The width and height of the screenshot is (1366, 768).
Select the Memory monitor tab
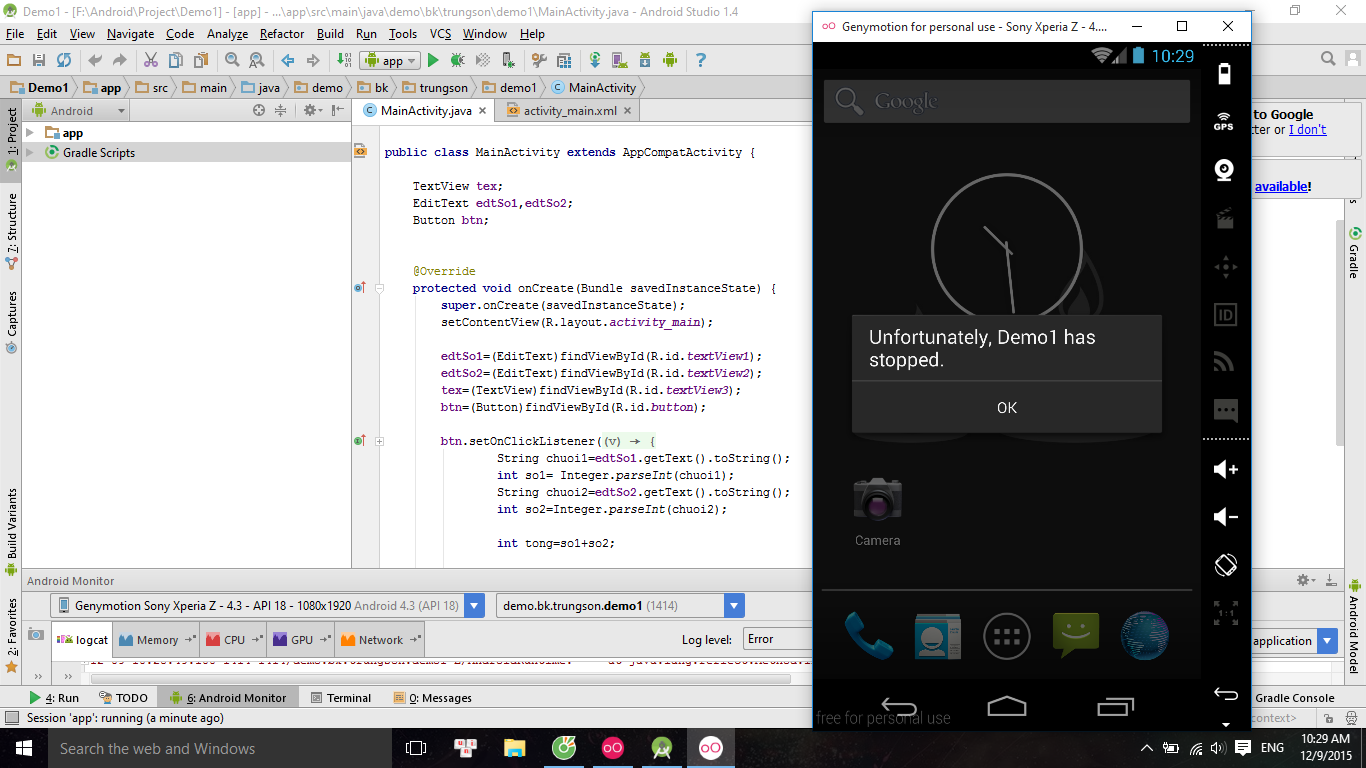pos(155,639)
